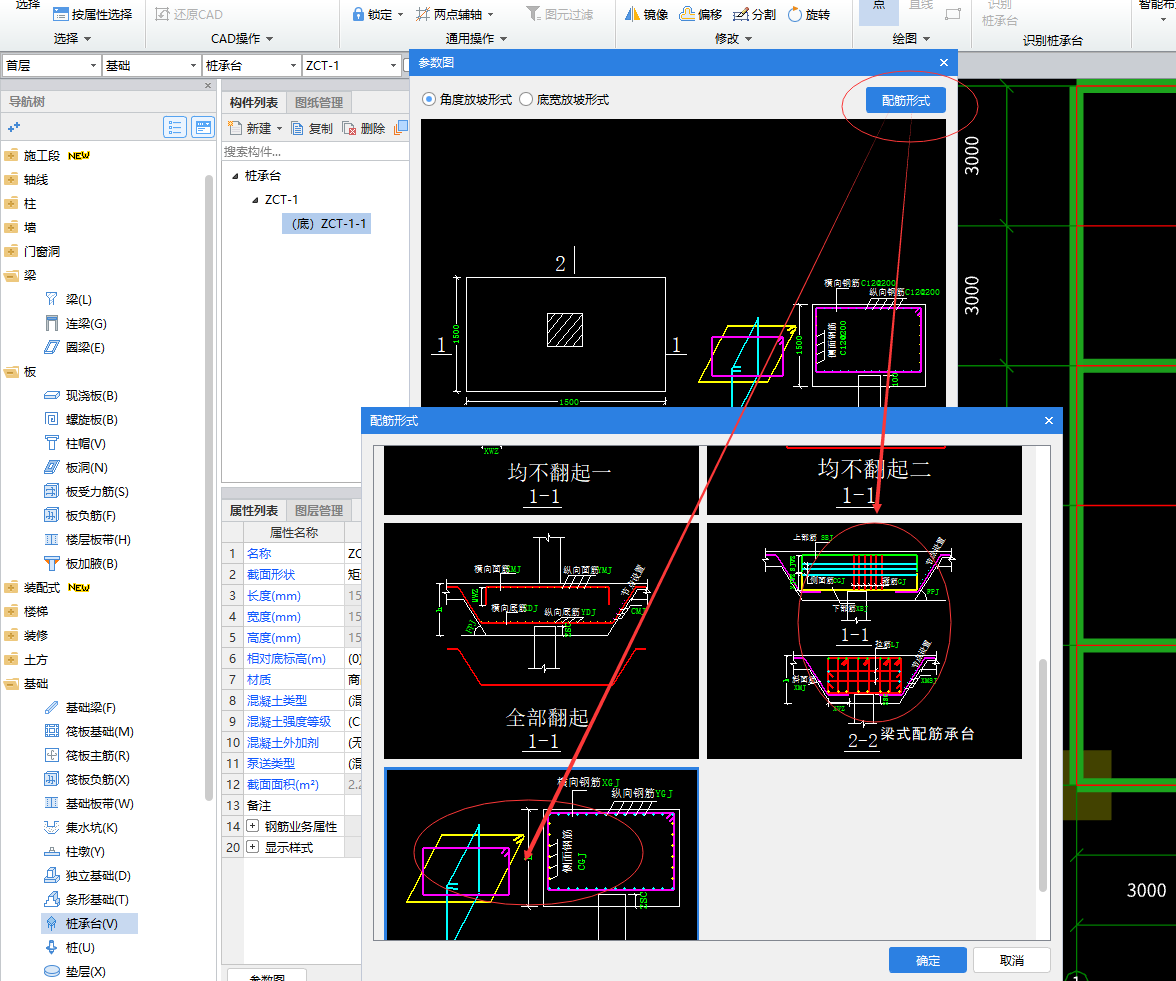
Task: Select the 偏移 offset tool
Action: pos(700,14)
